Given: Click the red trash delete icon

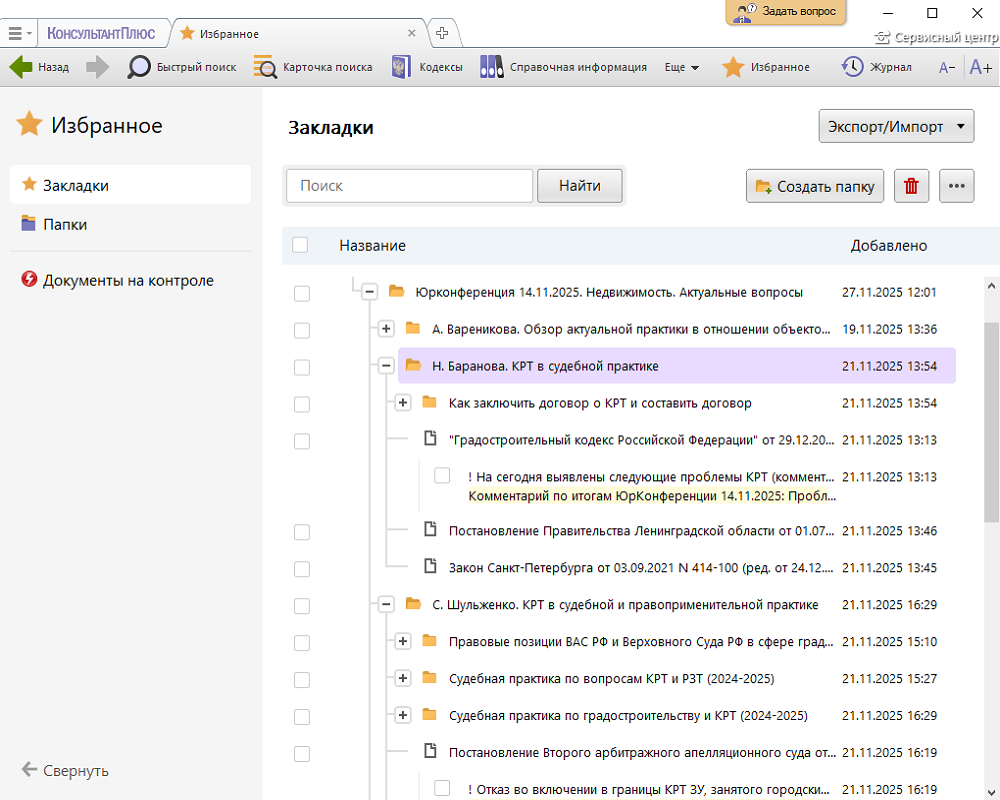Looking at the screenshot, I should (x=911, y=186).
